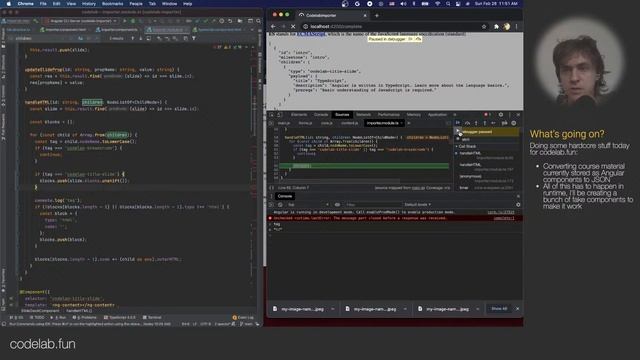Show more DevTools tabs with chevron
The width and height of the screenshot is (640, 360).
(x=455, y=115)
